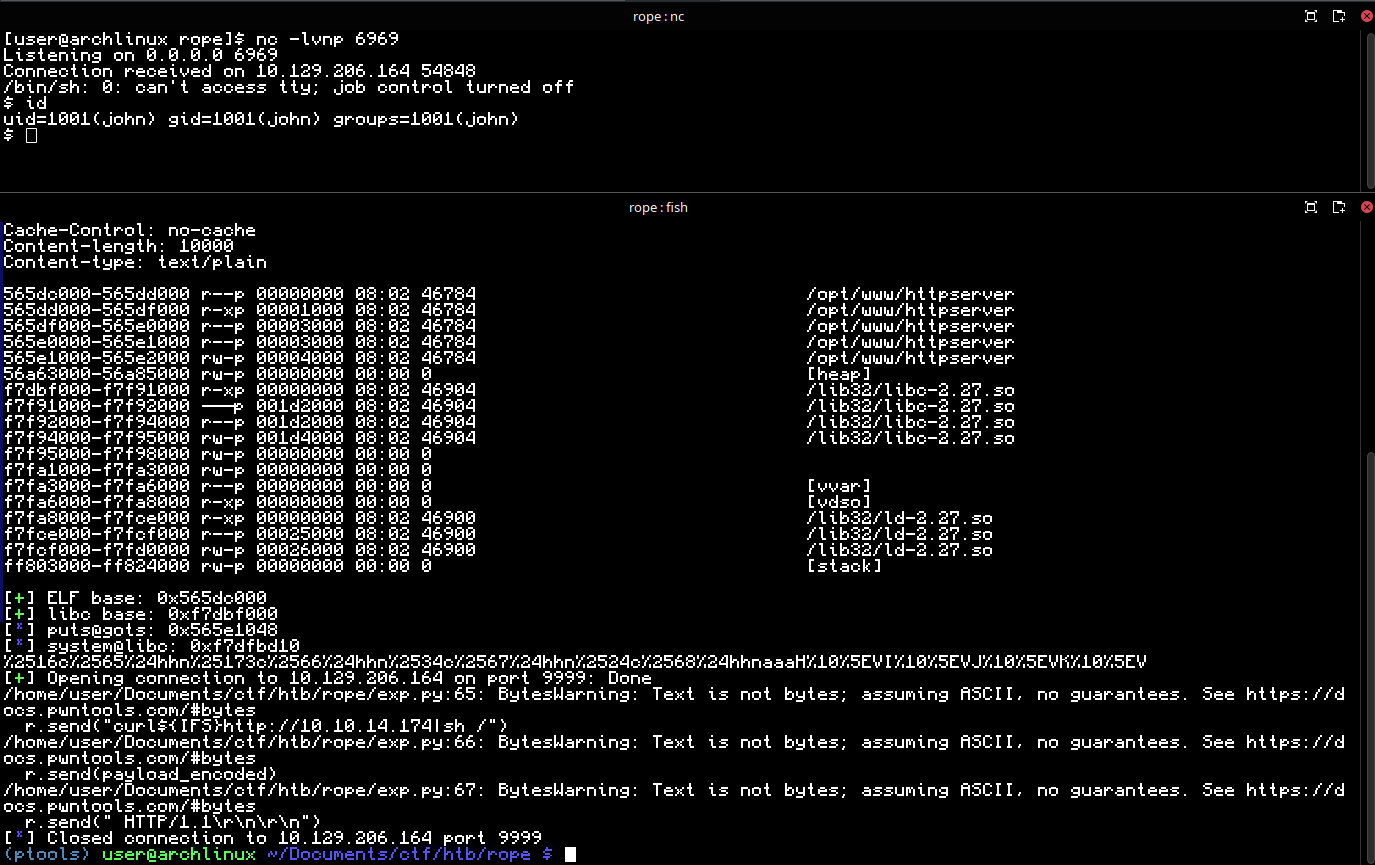Screen dimensions: 1375x865
Task: Click the 'f7fa8000-f7fce000' ld-2.27.so row
Action: click(497, 518)
